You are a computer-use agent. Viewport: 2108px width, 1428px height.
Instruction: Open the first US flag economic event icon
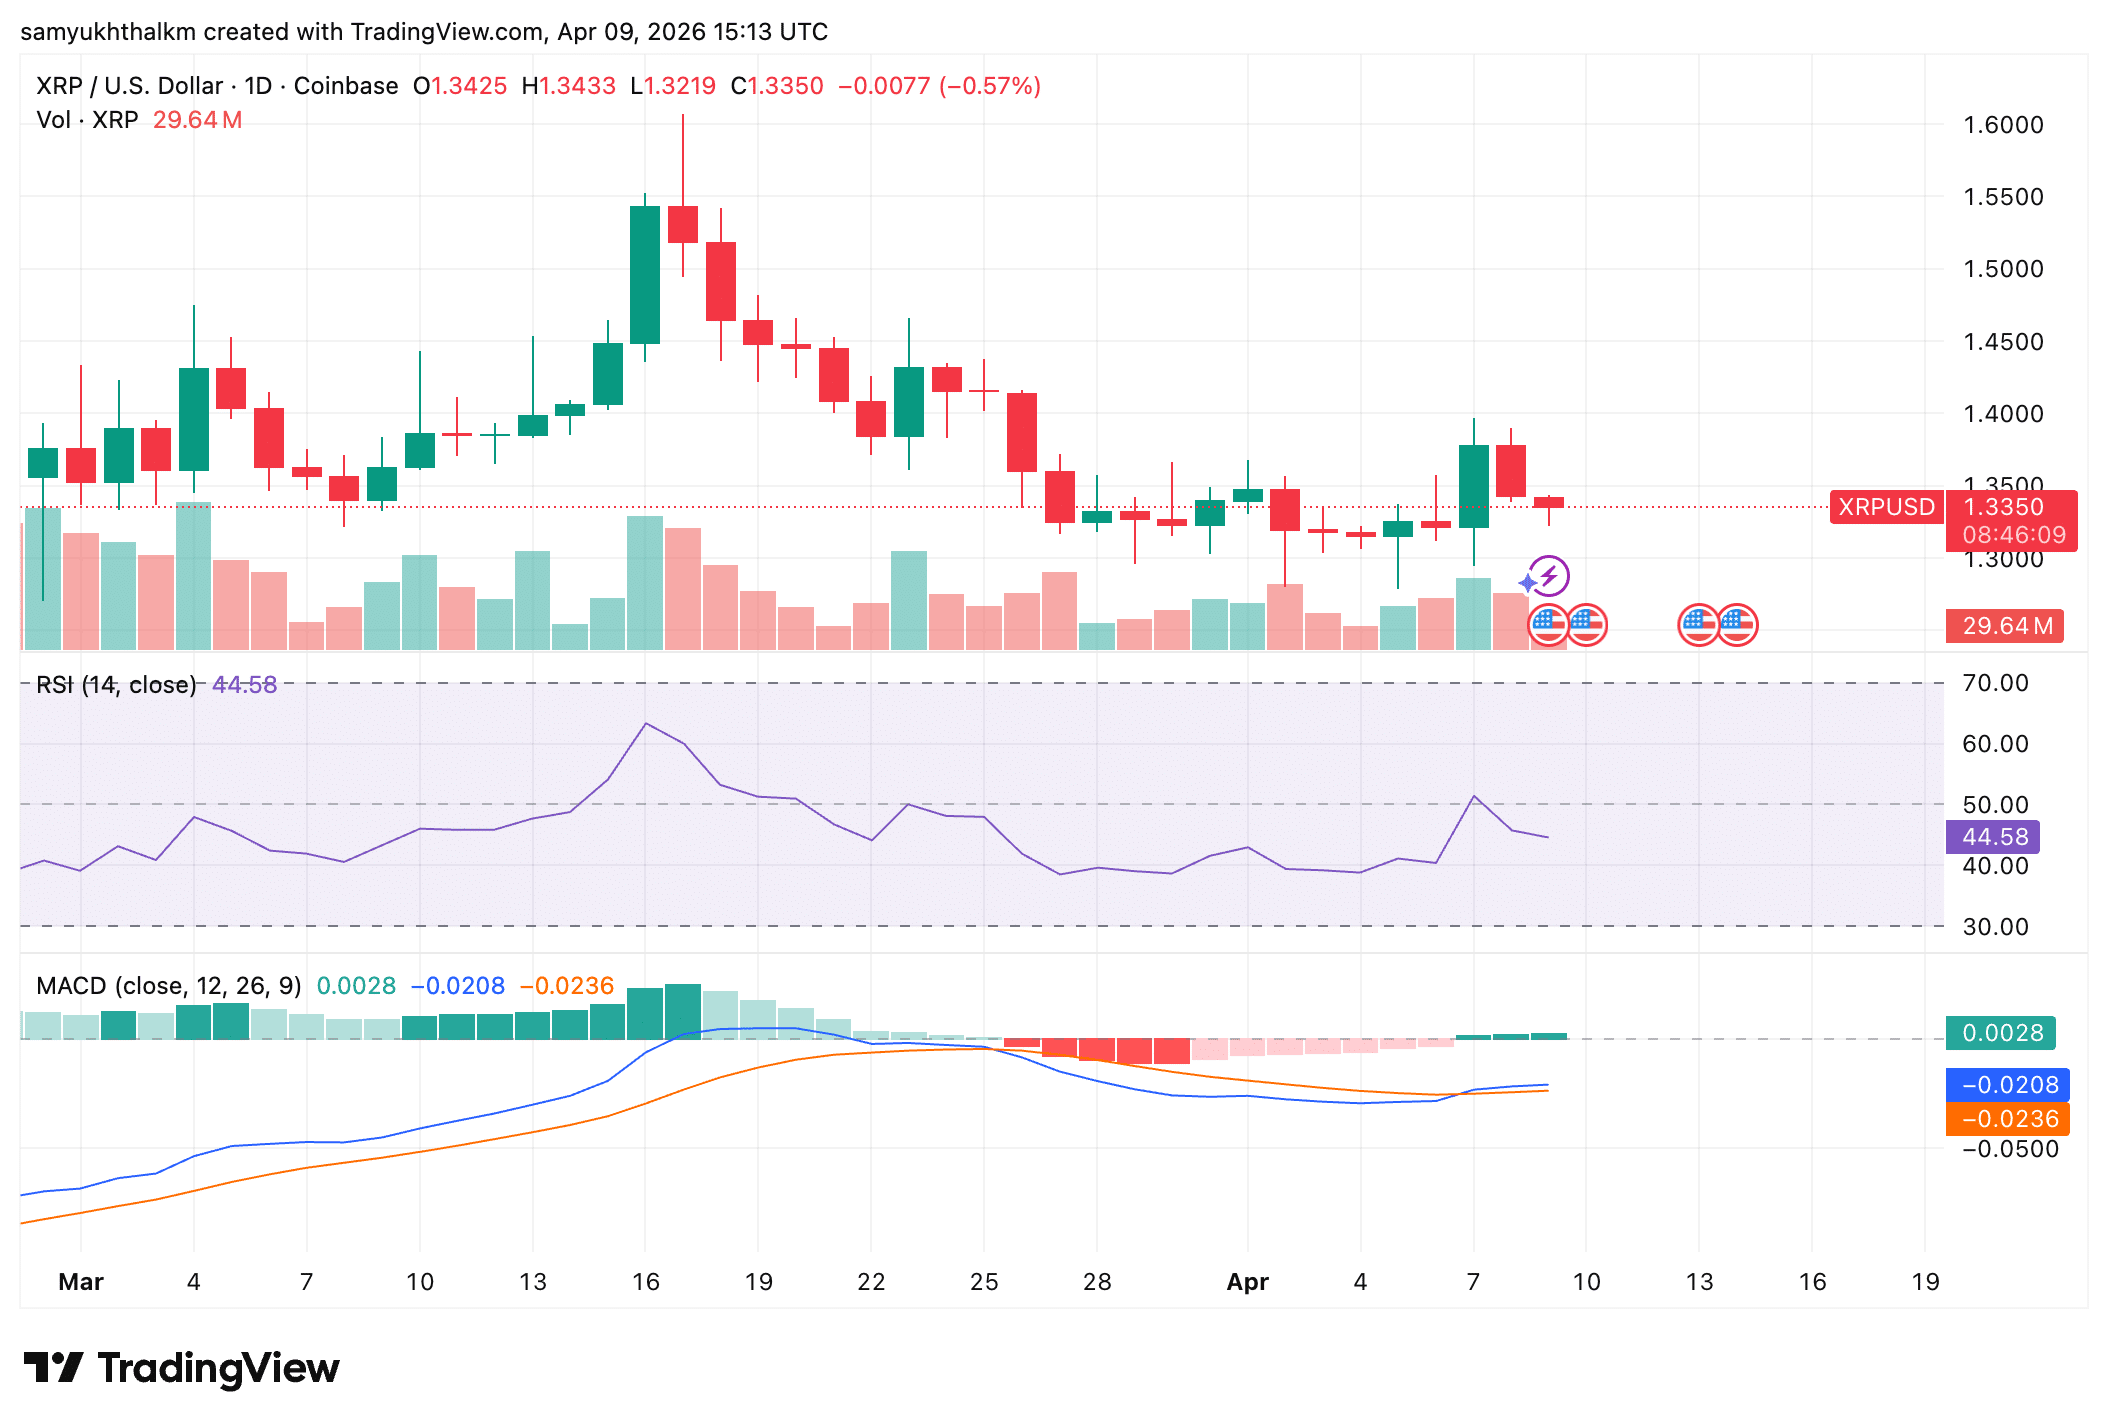[x=1549, y=623]
